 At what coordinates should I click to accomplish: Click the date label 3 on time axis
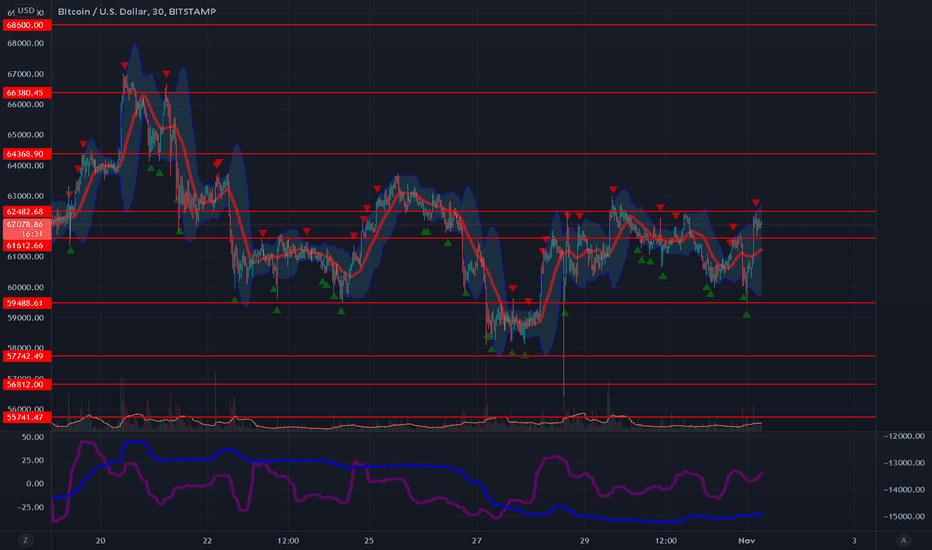pos(854,540)
